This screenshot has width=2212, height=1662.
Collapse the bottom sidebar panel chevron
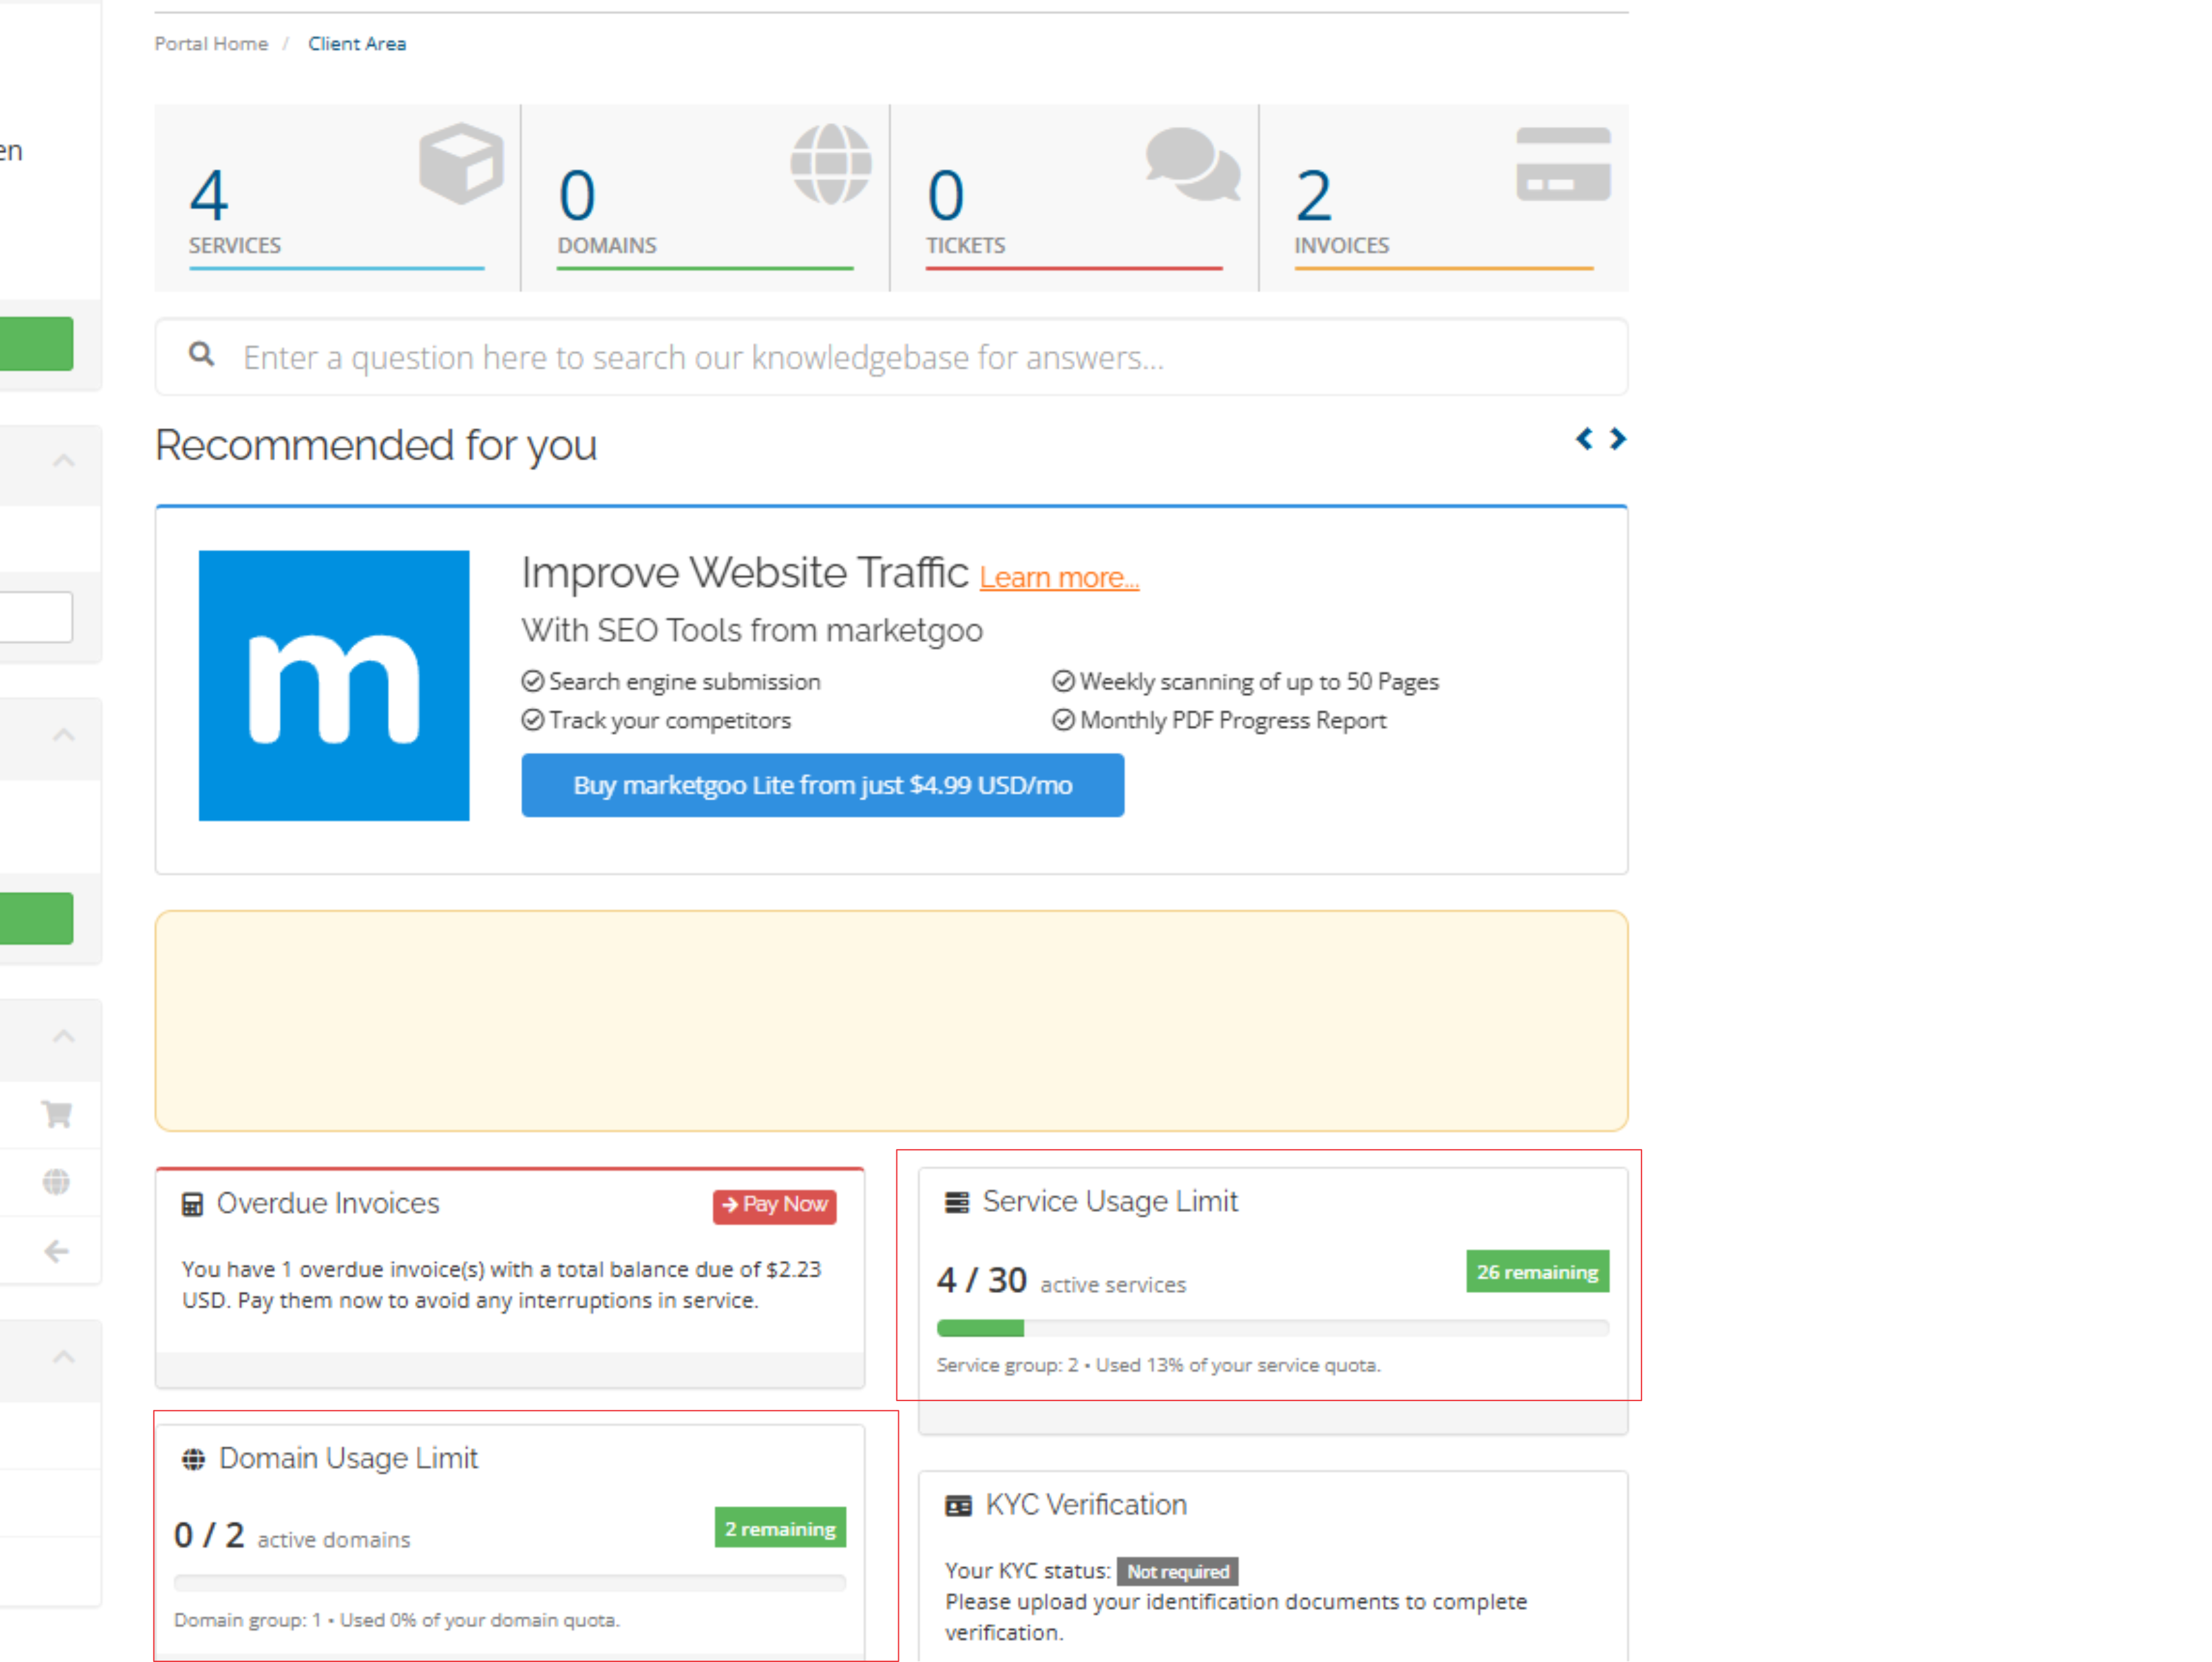(64, 1357)
